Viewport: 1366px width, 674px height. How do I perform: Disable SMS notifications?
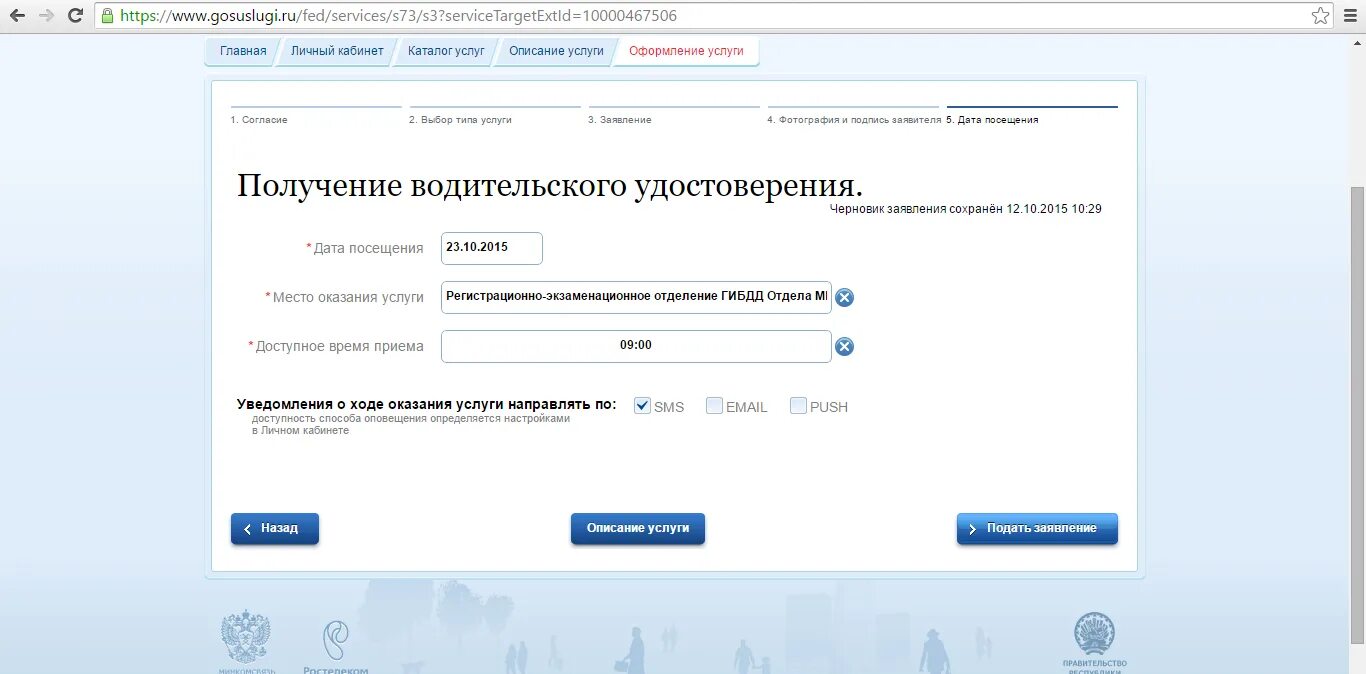tap(641, 405)
